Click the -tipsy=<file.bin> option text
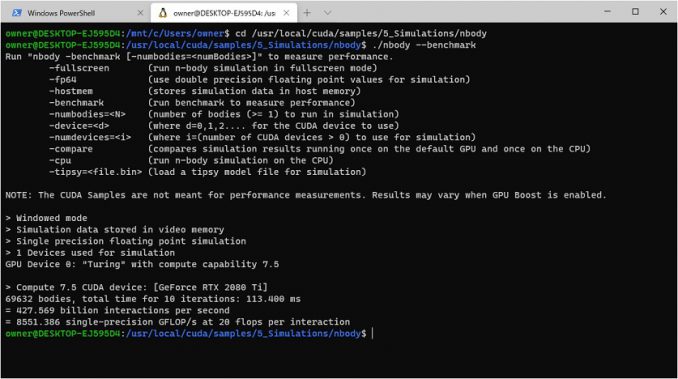The image size is (678, 379). 95,172
